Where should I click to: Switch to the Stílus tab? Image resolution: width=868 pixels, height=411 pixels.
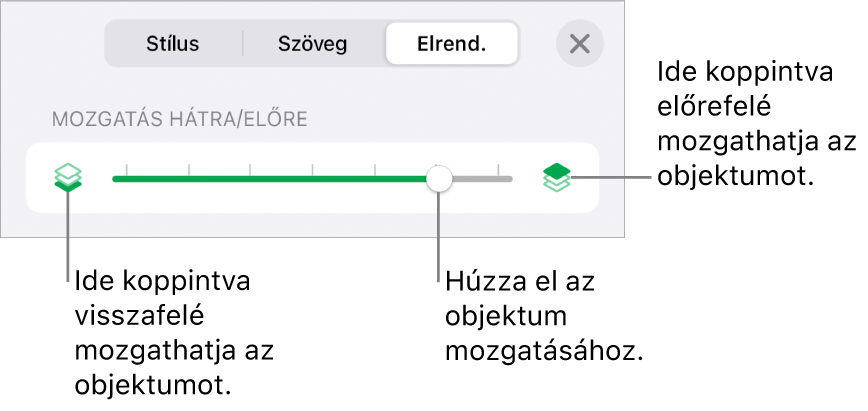[173, 45]
